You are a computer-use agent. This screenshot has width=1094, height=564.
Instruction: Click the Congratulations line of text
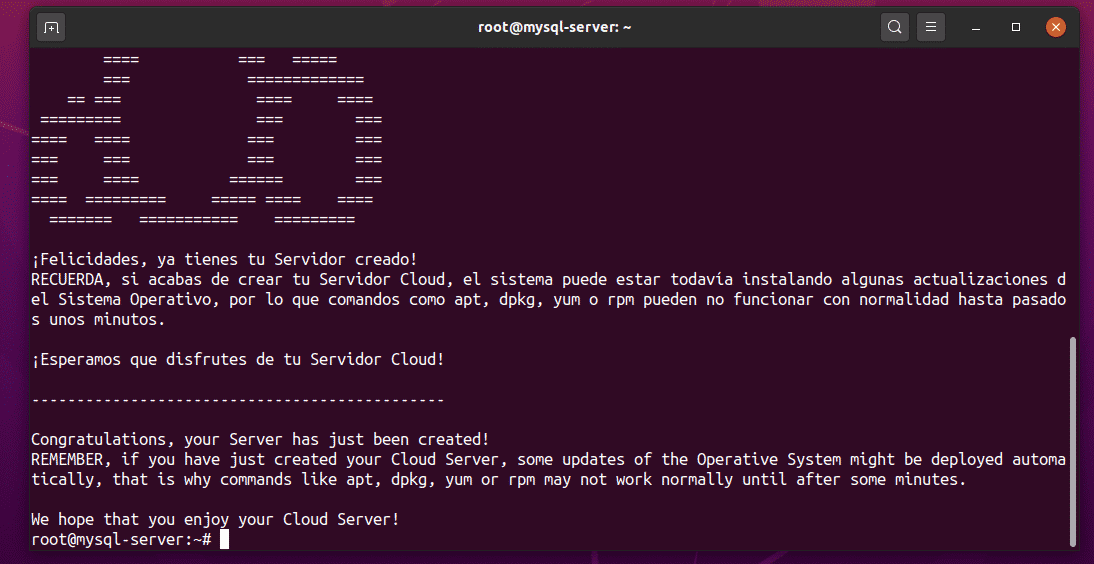(x=260, y=439)
